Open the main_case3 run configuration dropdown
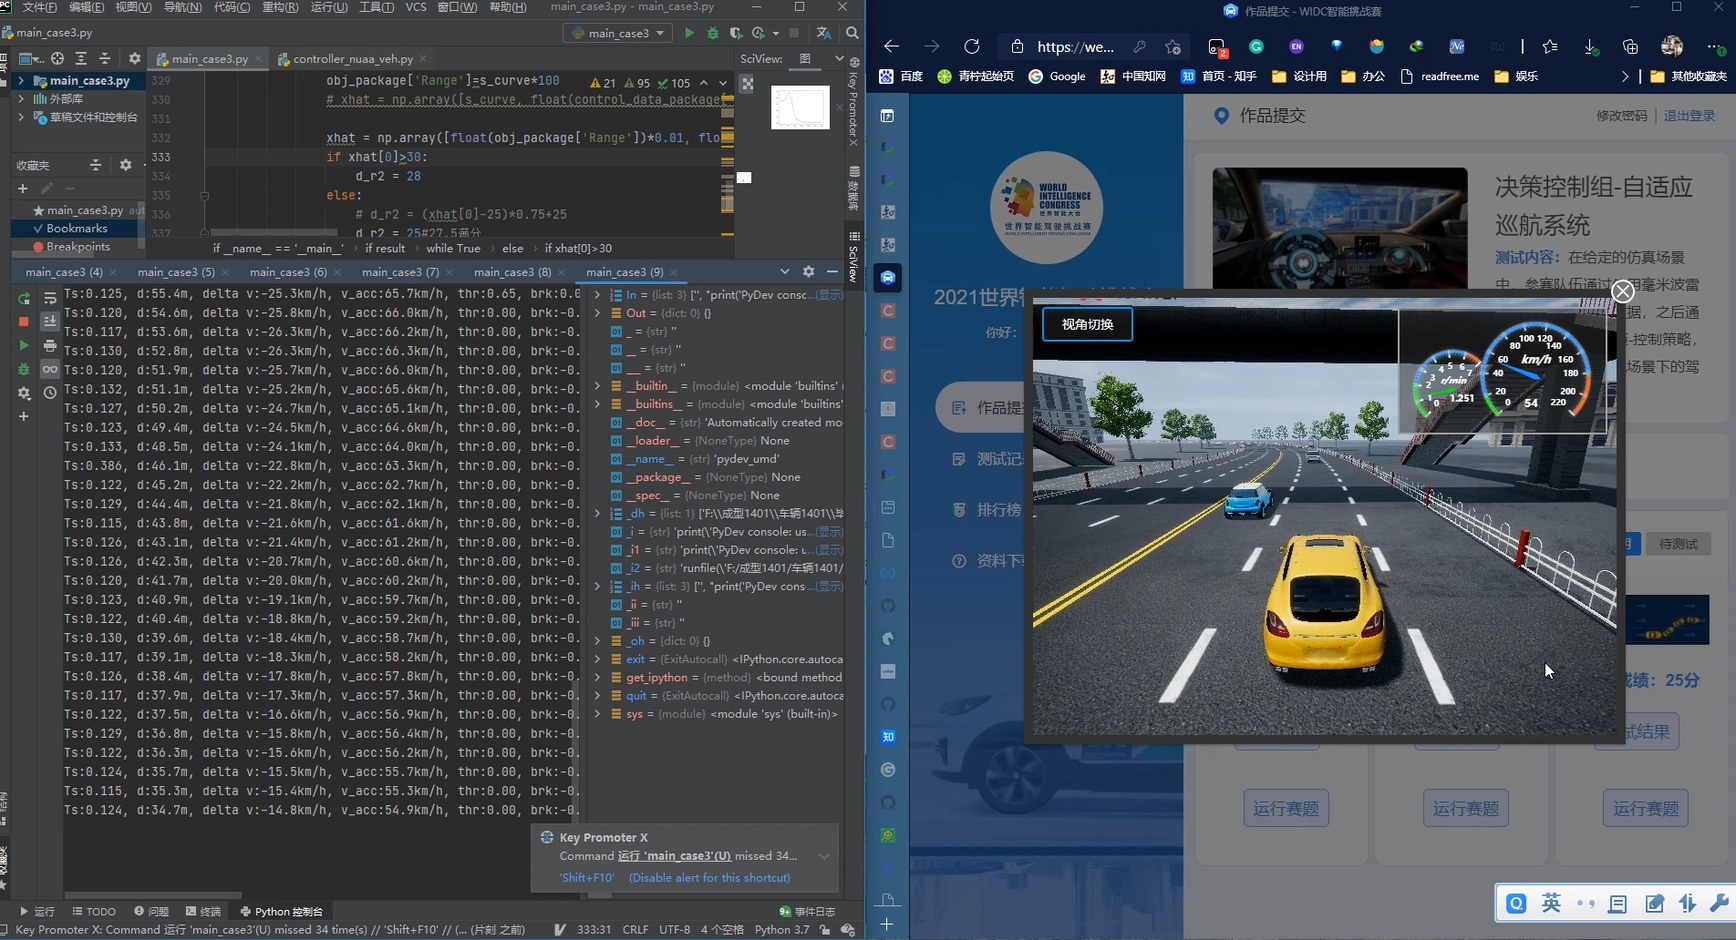This screenshot has width=1736, height=940. click(x=618, y=33)
